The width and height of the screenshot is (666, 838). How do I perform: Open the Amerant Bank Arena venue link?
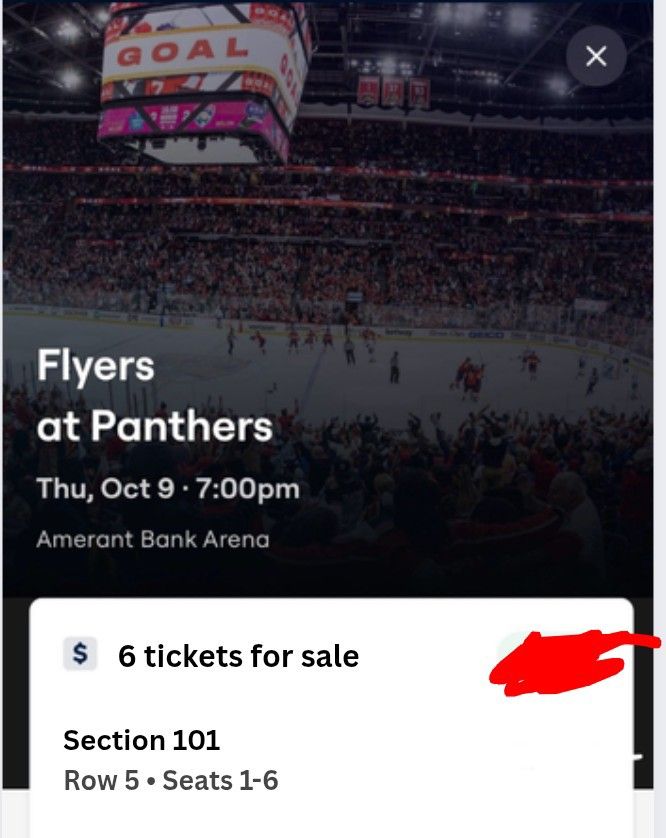[x=152, y=540]
